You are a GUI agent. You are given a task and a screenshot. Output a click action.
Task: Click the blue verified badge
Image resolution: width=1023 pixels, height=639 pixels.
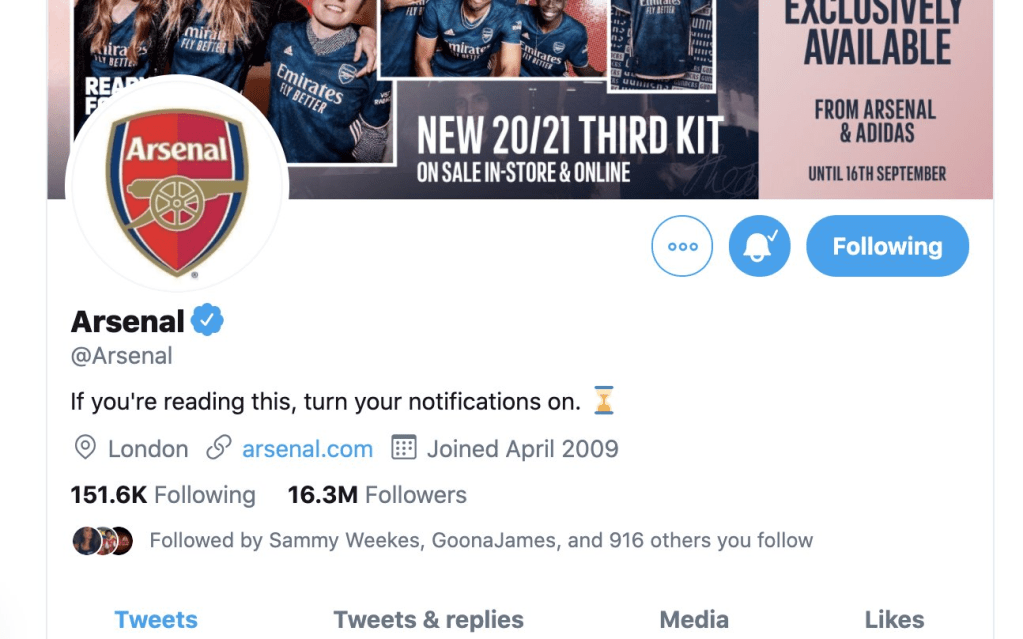[x=208, y=321]
